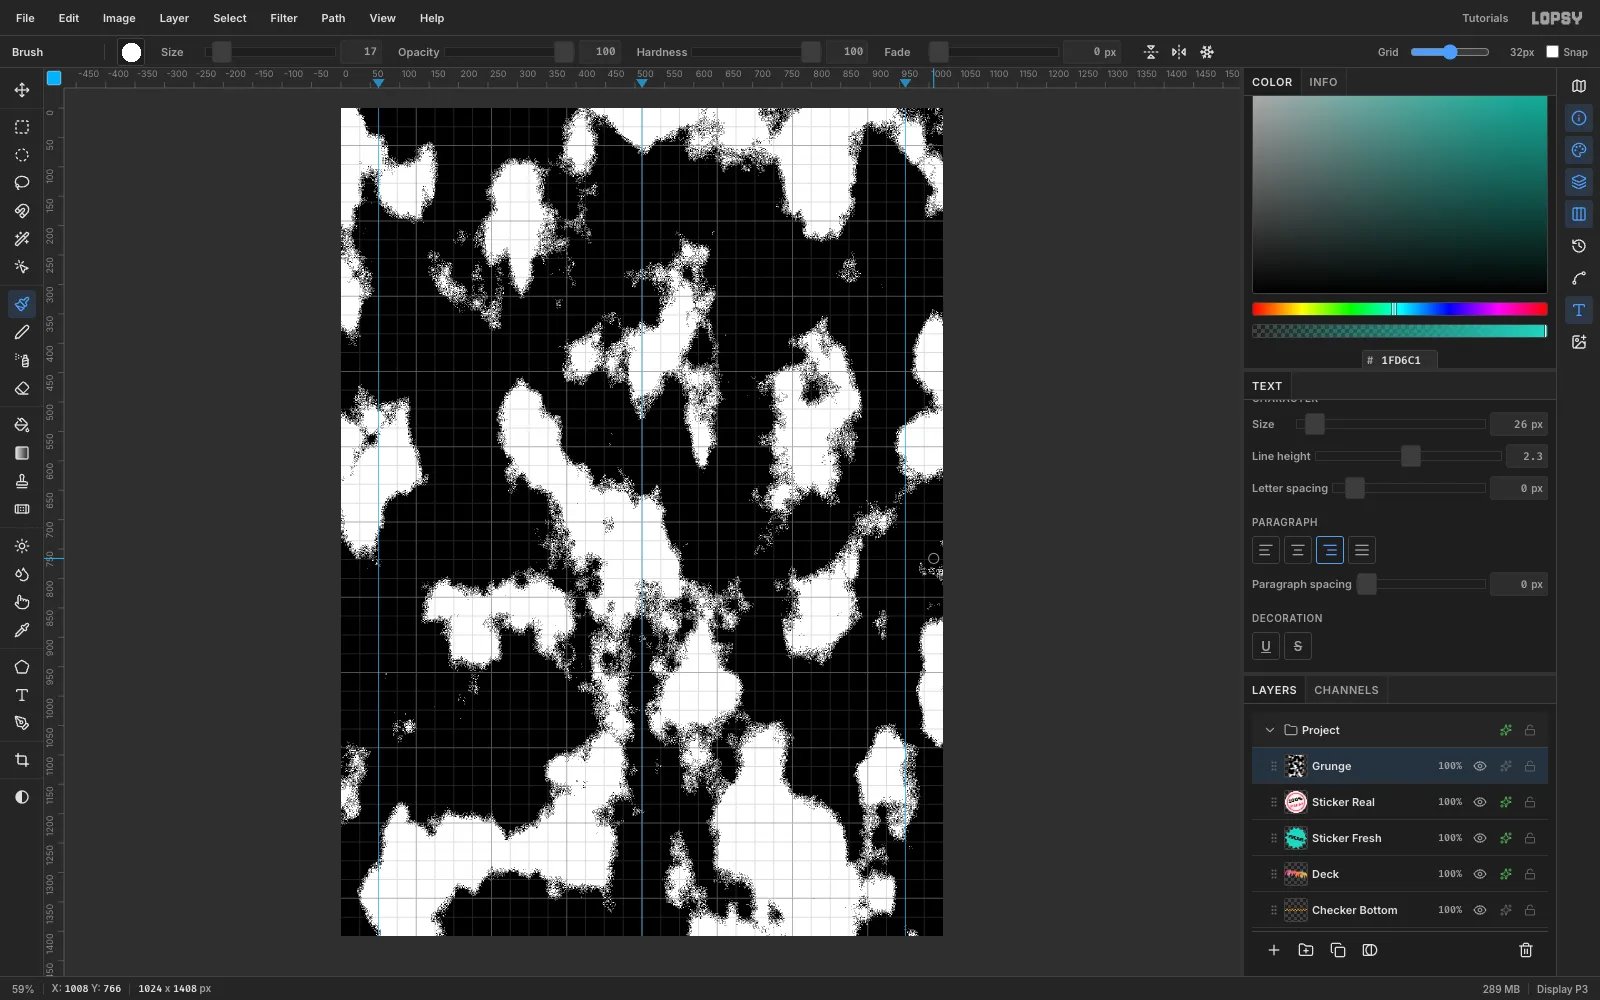The image size is (1600, 1000).
Task: Duplicate the selected layer
Action: [1338, 950]
